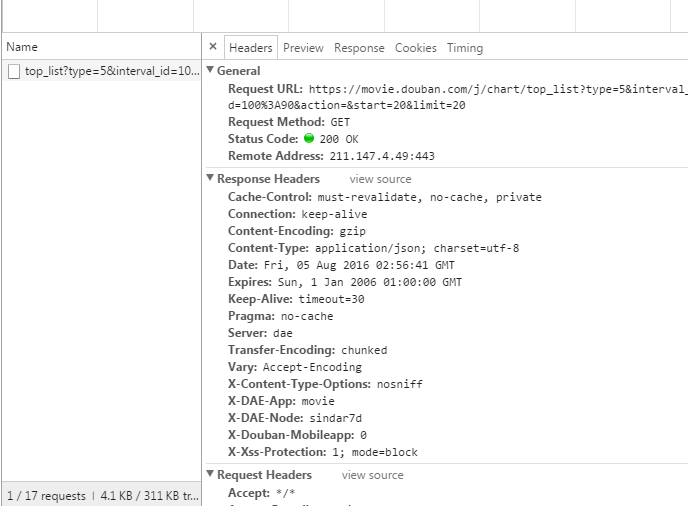
Task: Open the Preview tab
Action: 303,48
